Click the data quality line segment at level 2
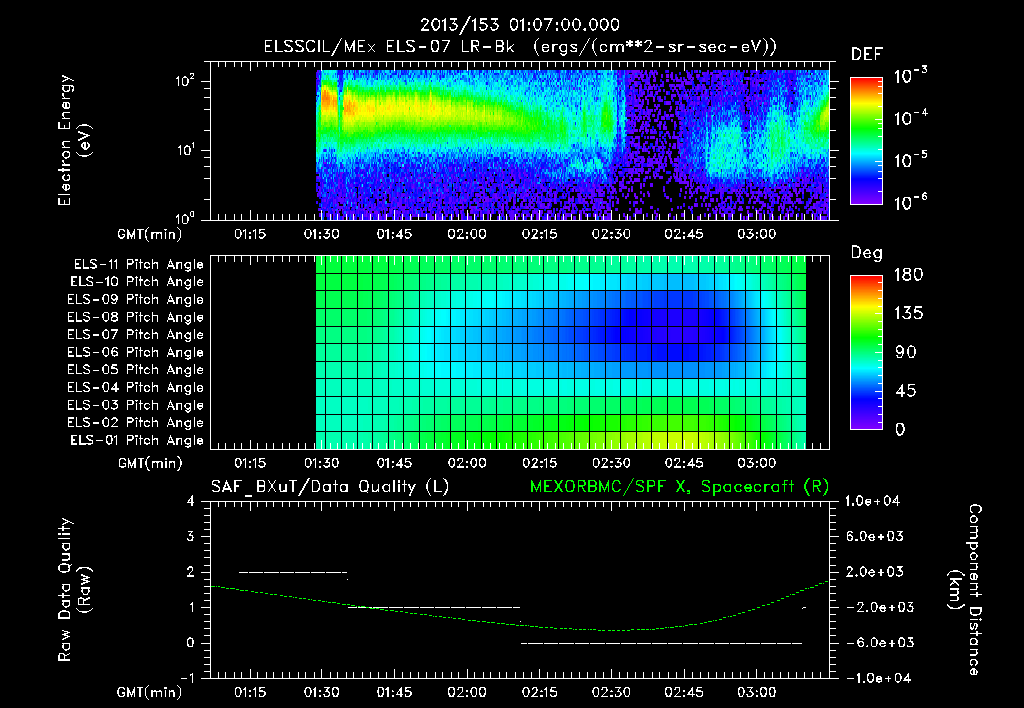This screenshot has height=708, width=1024. click(293, 573)
